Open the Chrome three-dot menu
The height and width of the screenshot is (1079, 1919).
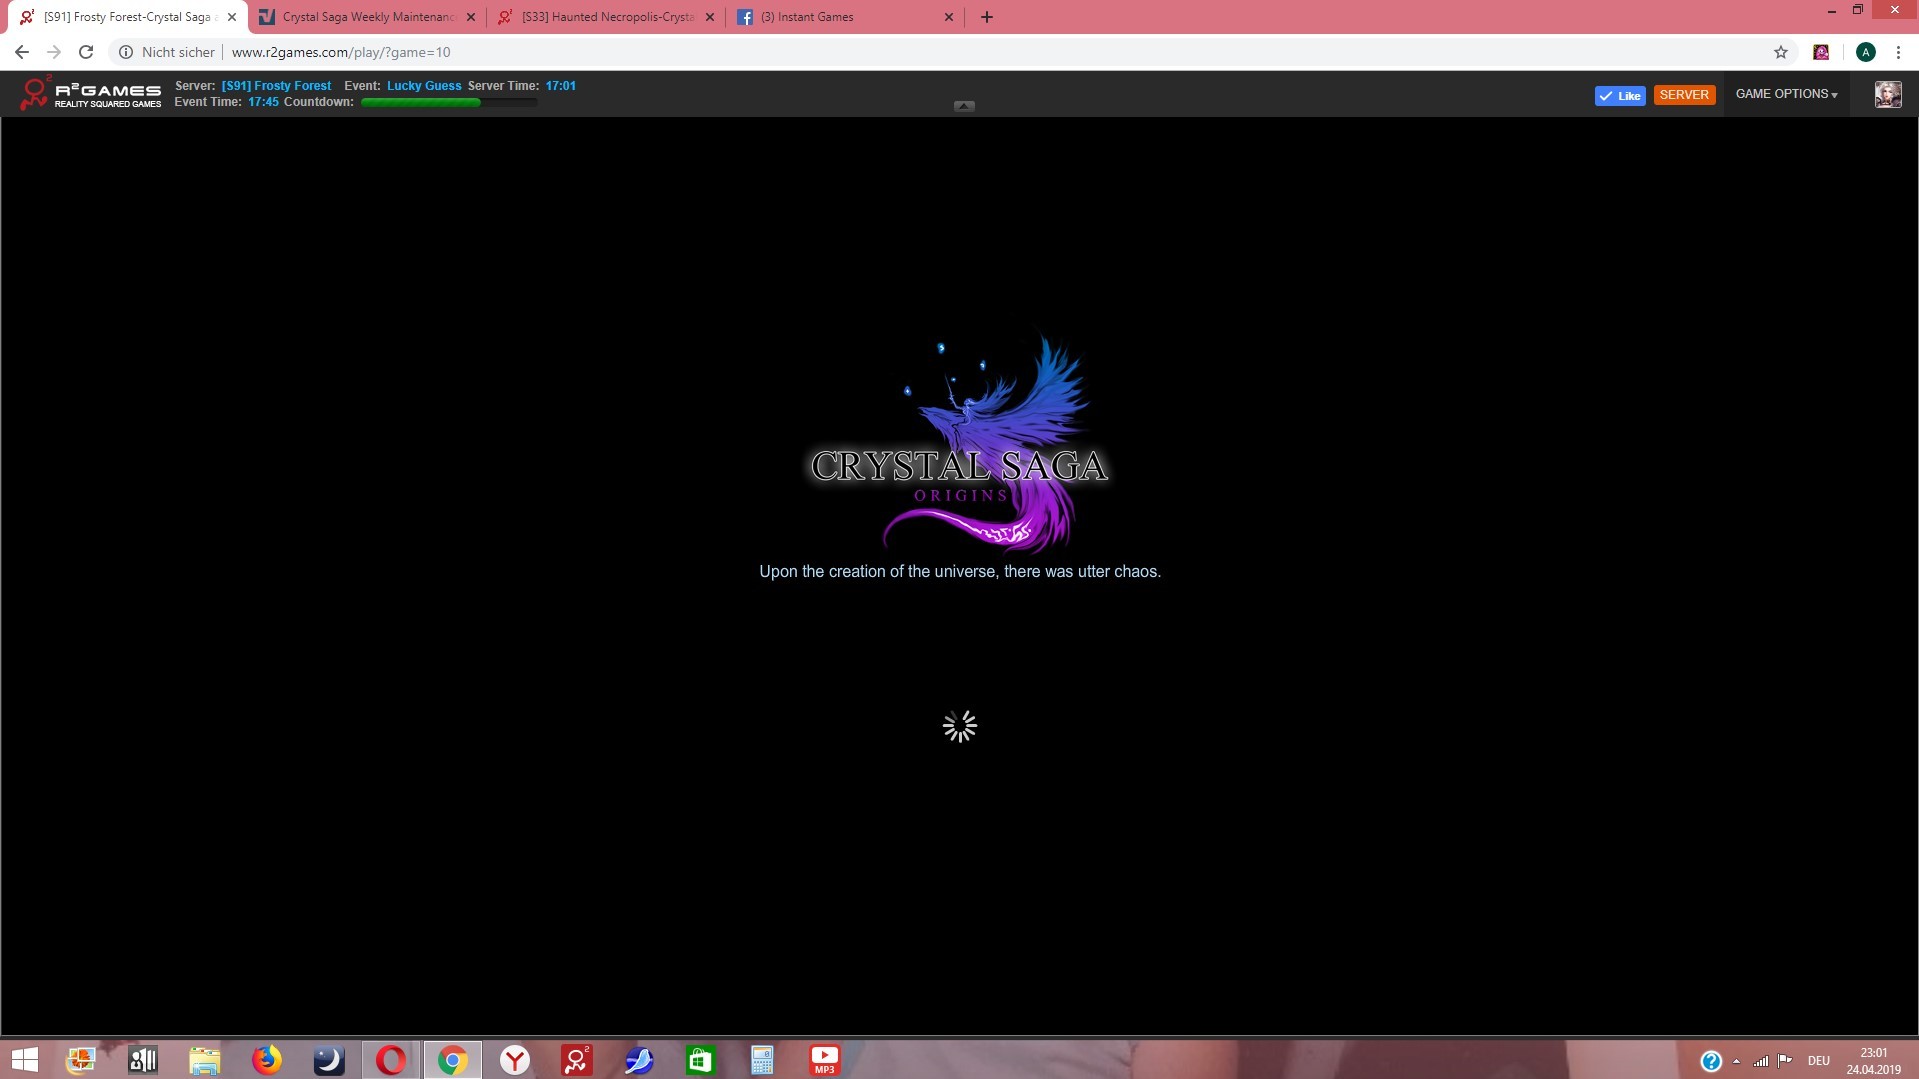[1898, 52]
